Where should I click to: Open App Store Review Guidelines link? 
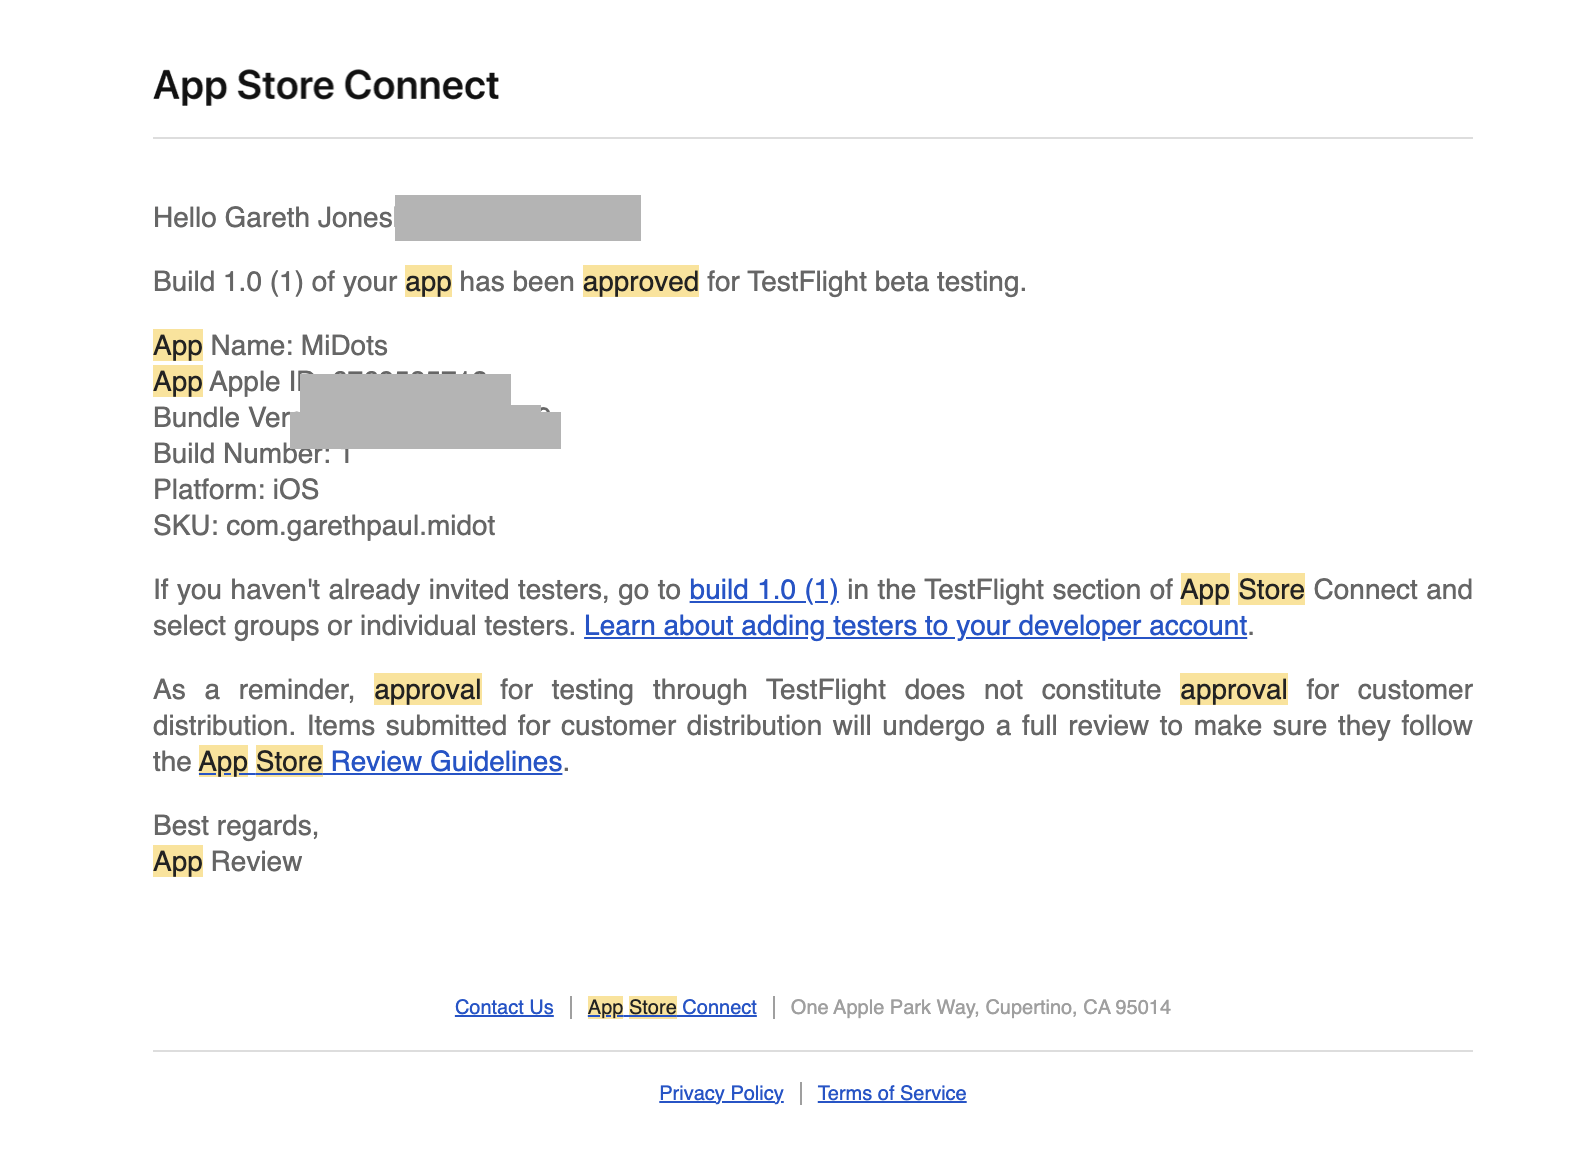[380, 762]
